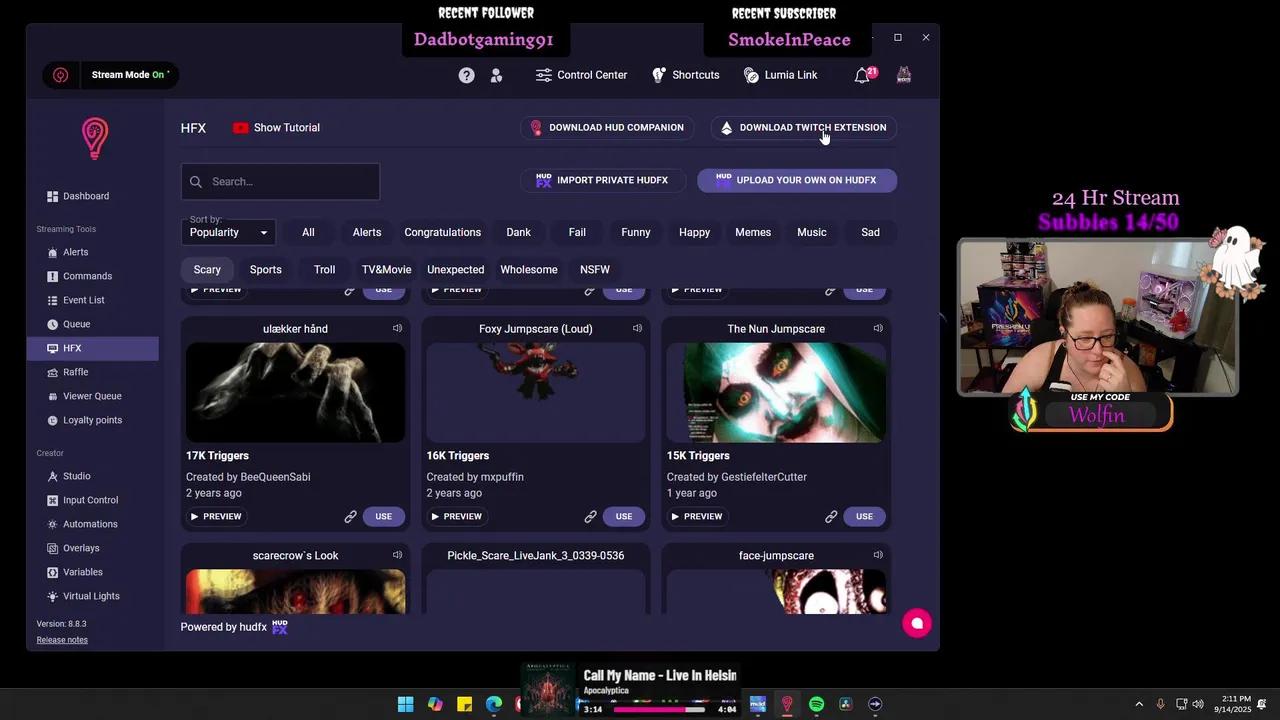Filter effects by Alerts category
The image size is (1280, 720).
click(x=367, y=232)
